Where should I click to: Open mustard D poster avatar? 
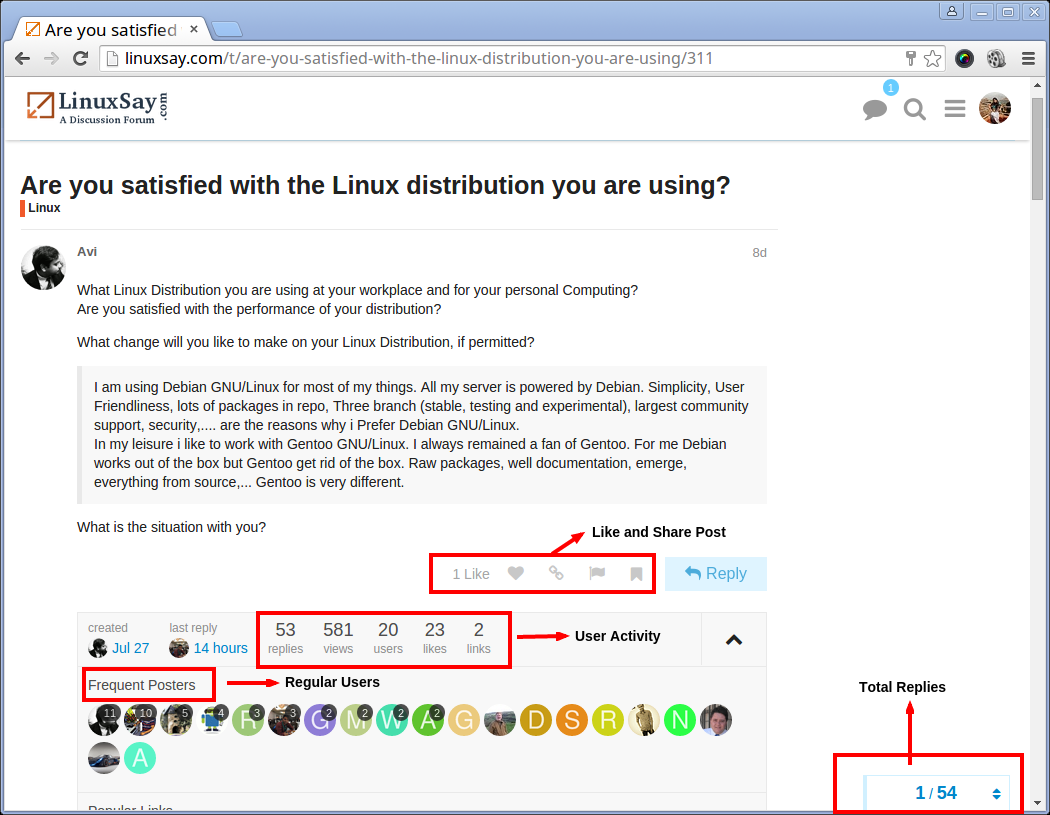536,720
